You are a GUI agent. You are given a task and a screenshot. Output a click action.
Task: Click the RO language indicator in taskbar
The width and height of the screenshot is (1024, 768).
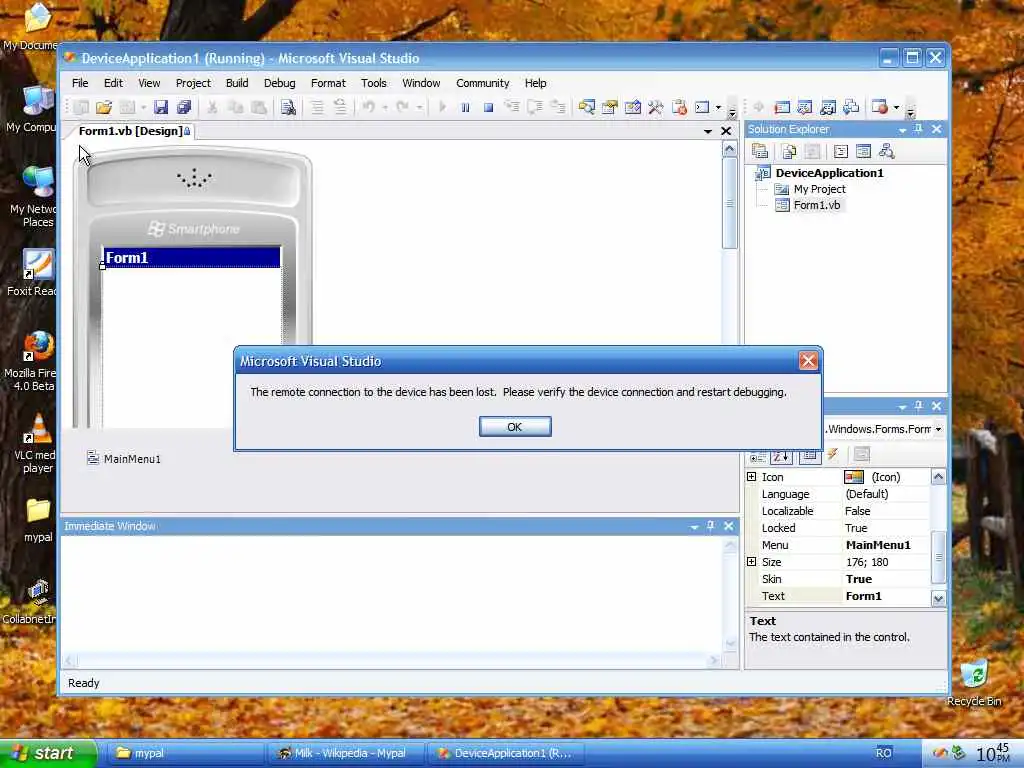click(x=884, y=753)
